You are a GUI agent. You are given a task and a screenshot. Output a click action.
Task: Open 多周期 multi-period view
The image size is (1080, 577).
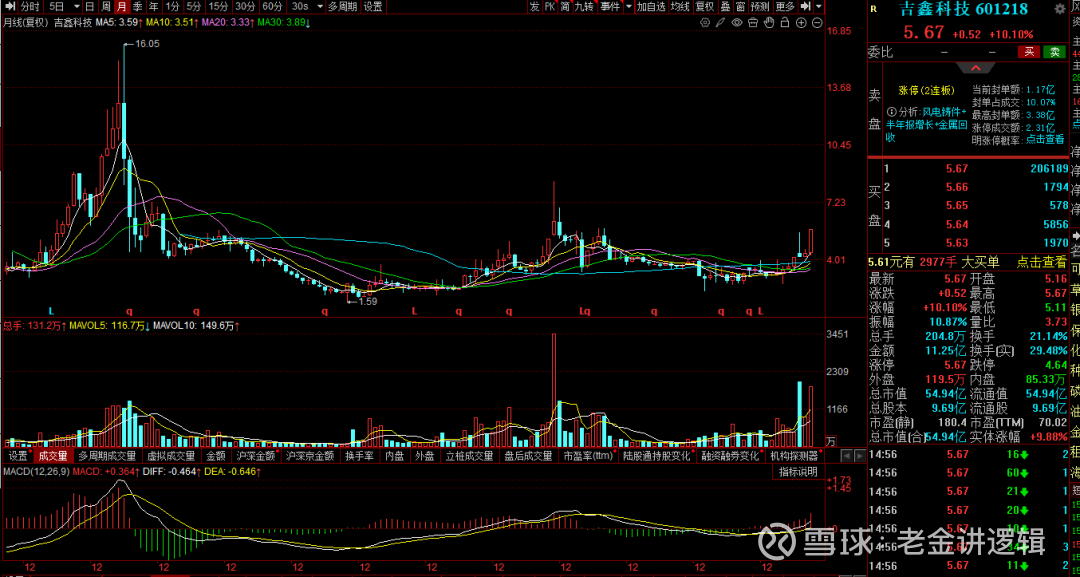pyautogui.click(x=342, y=7)
